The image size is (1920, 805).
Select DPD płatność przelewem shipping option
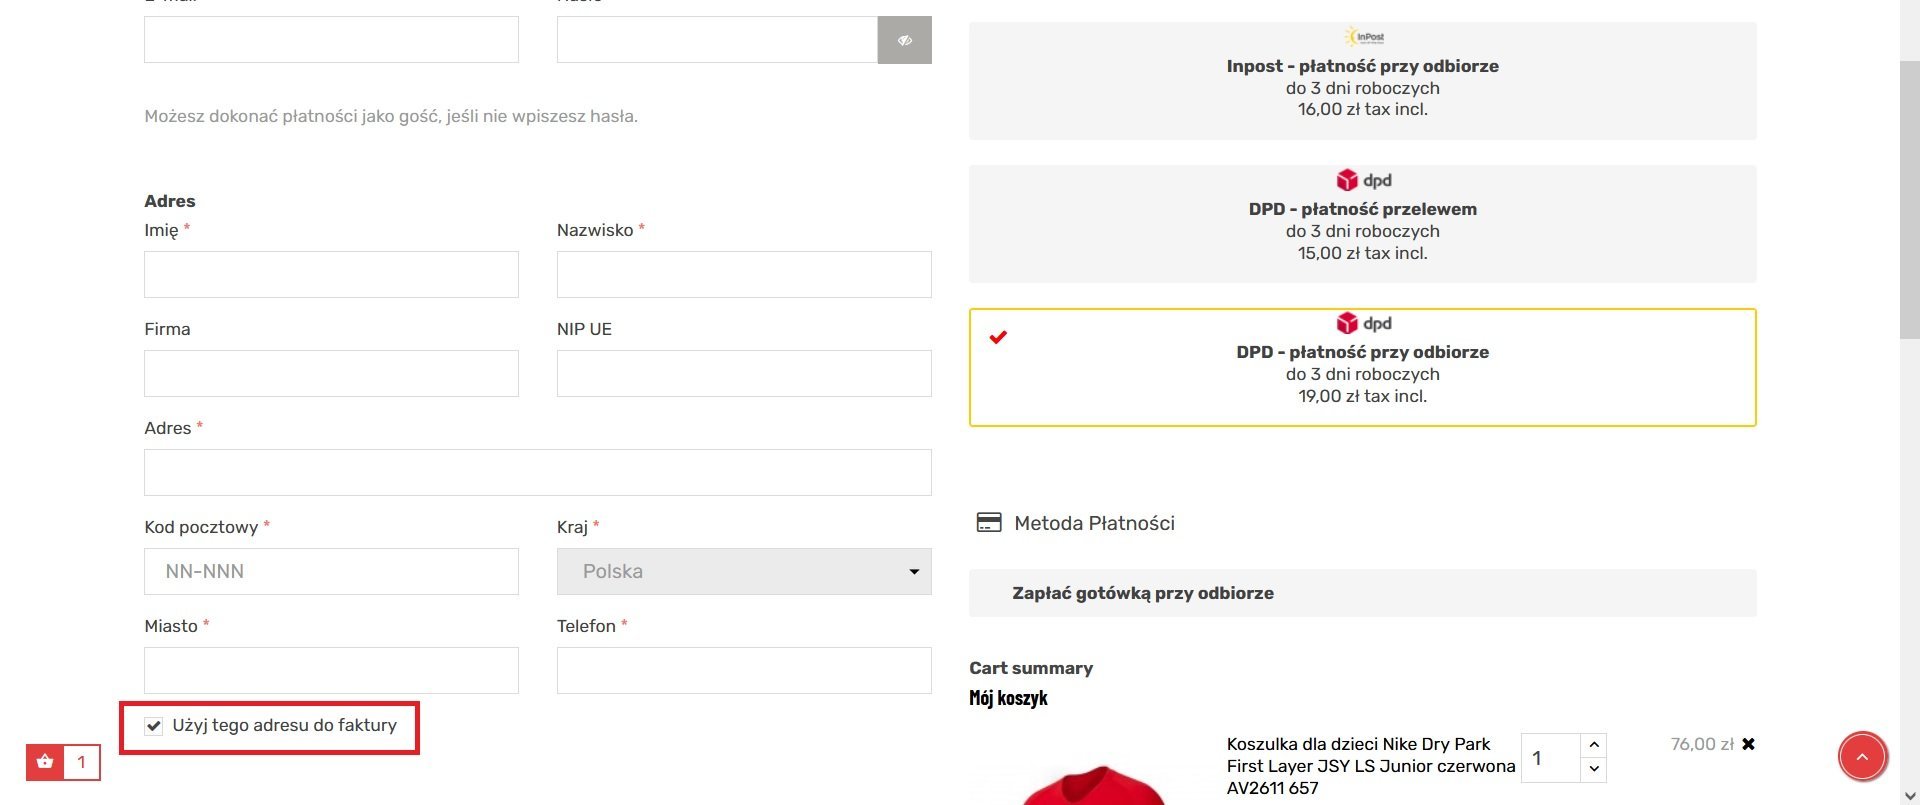[1362, 224]
